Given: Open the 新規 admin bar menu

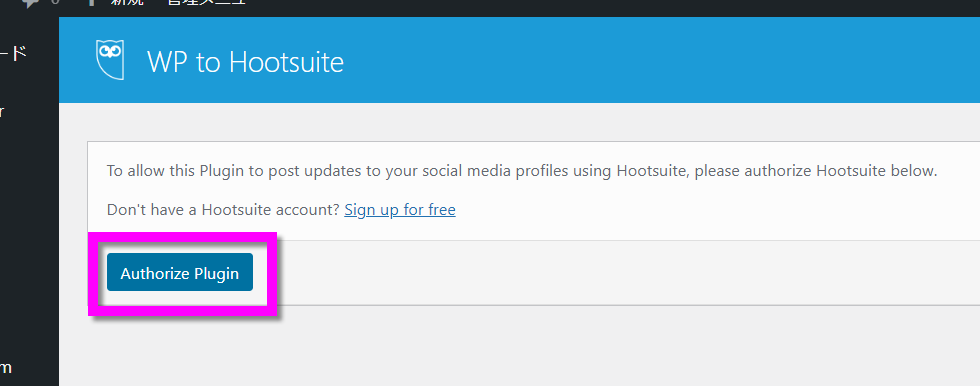Looking at the screenshot, I should tap(127, 2).
